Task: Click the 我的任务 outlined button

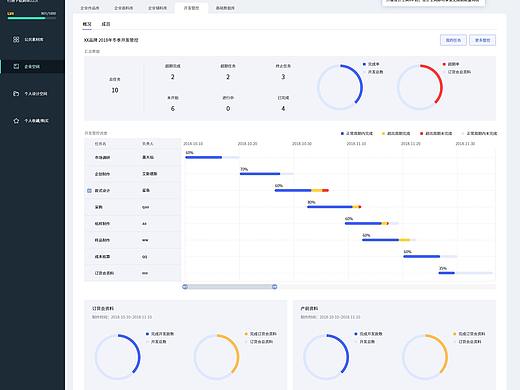Action: coord(453,40)
